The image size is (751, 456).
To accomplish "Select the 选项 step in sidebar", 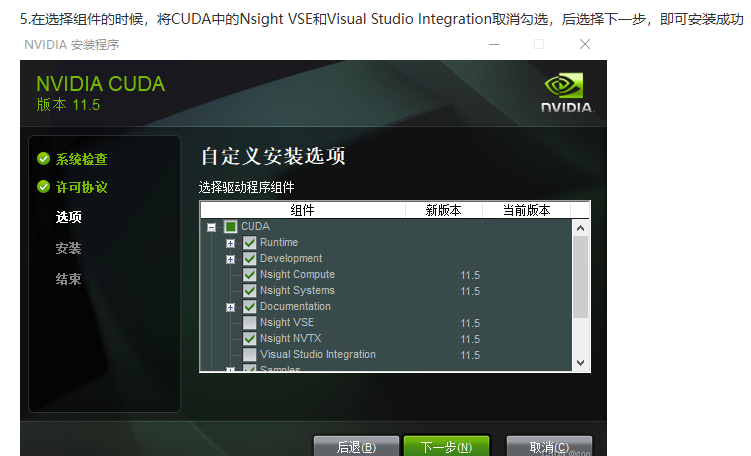I will pyautogui.click(x=68, y=217).
